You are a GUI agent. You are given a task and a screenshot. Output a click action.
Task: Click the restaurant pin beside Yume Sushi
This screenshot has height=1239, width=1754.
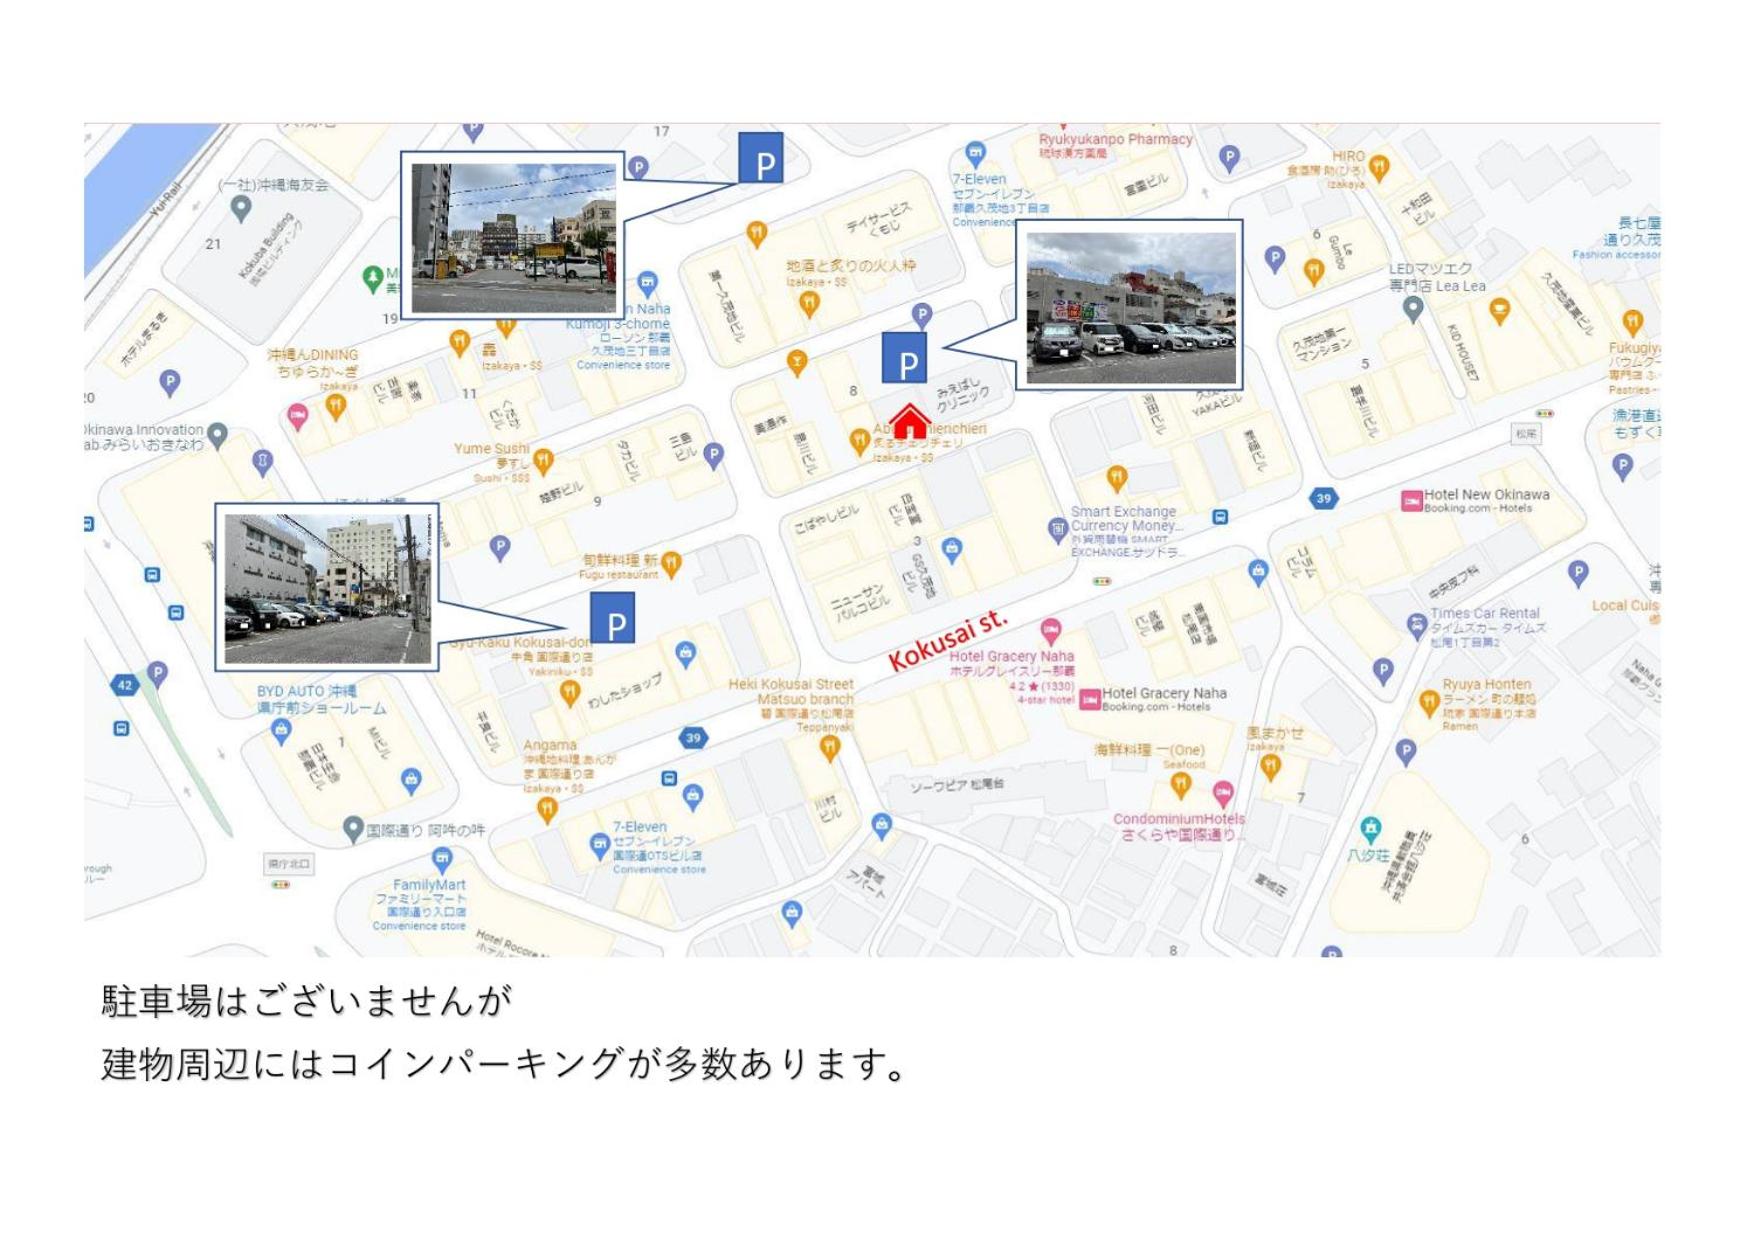543,461
